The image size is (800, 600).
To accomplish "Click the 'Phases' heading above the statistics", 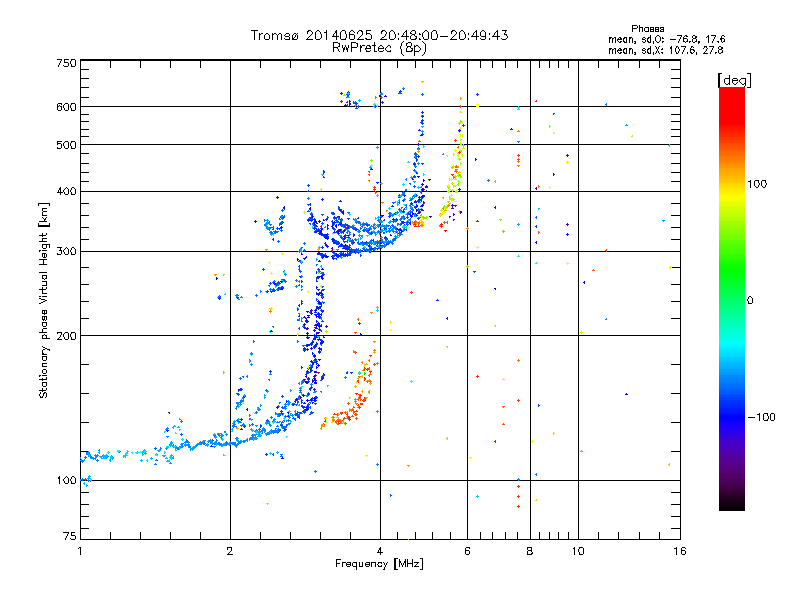I will click(x=647, y=29).
